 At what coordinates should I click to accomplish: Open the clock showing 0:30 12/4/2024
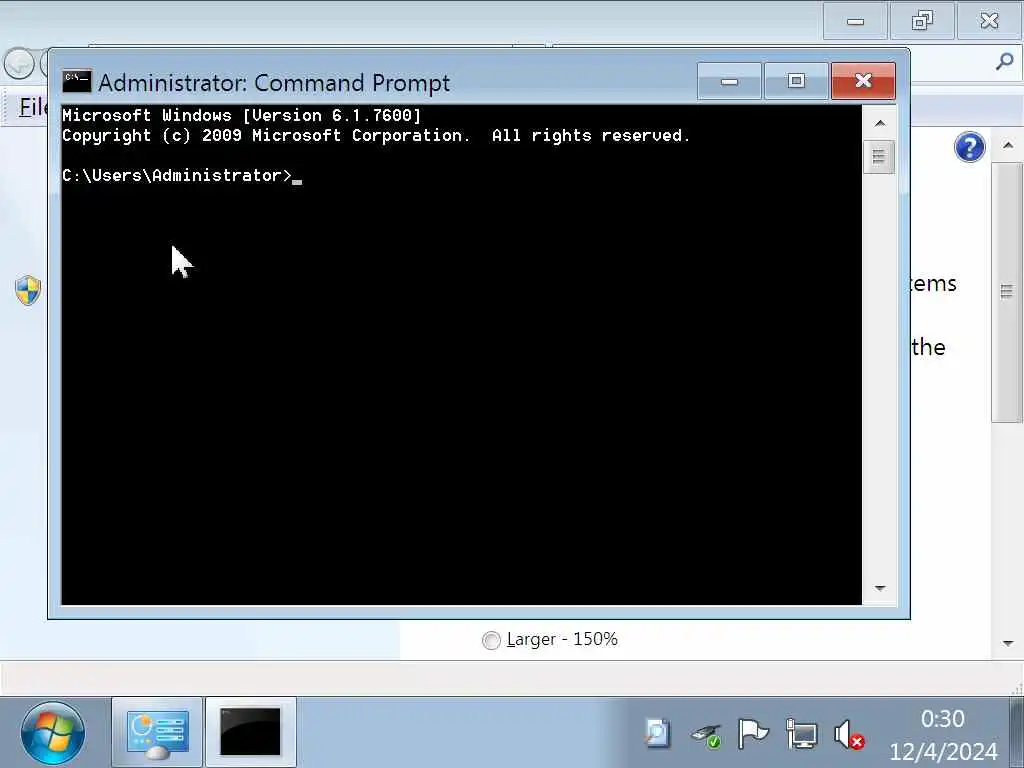942,735
